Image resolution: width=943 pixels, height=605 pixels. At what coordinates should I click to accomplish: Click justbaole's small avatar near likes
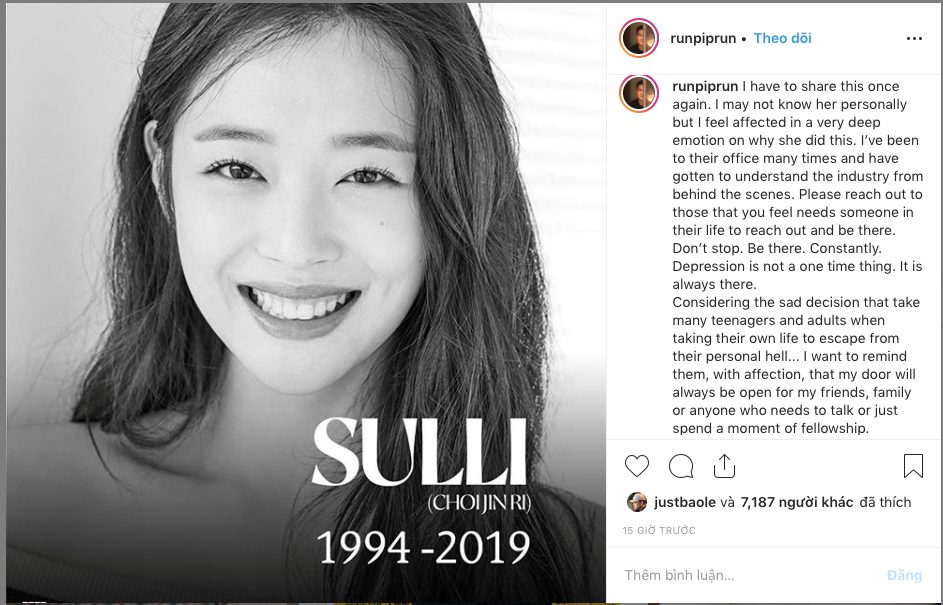pos(637,502)
